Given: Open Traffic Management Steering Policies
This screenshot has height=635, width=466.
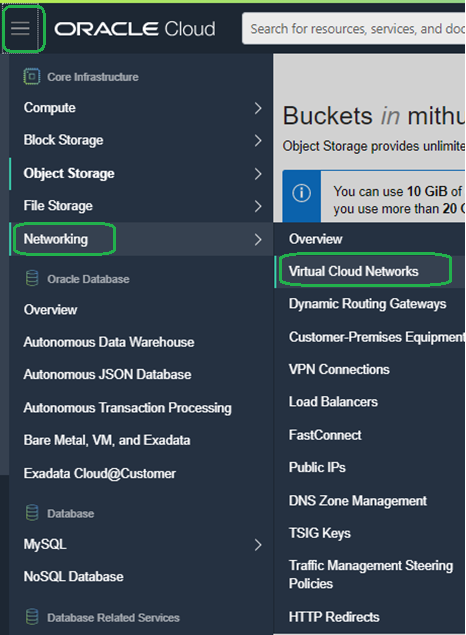Looking at the screenshot, I should (371, 574).
